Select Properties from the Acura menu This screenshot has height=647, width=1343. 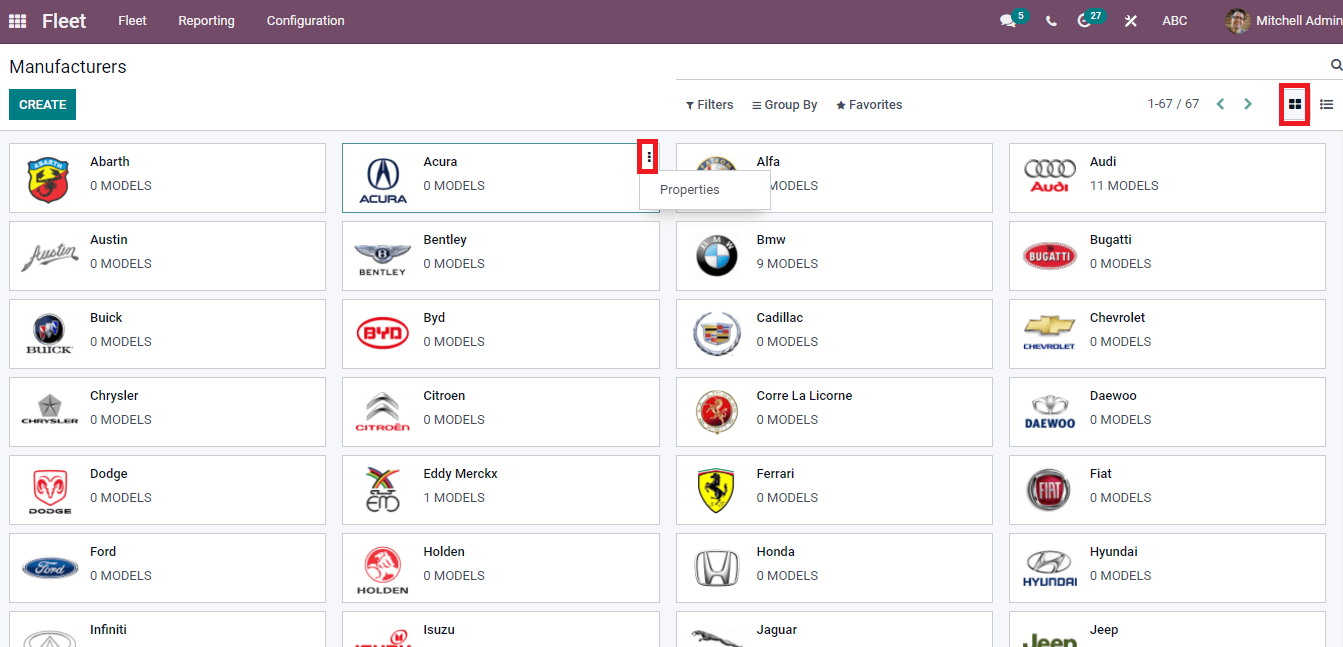[705, 190]
